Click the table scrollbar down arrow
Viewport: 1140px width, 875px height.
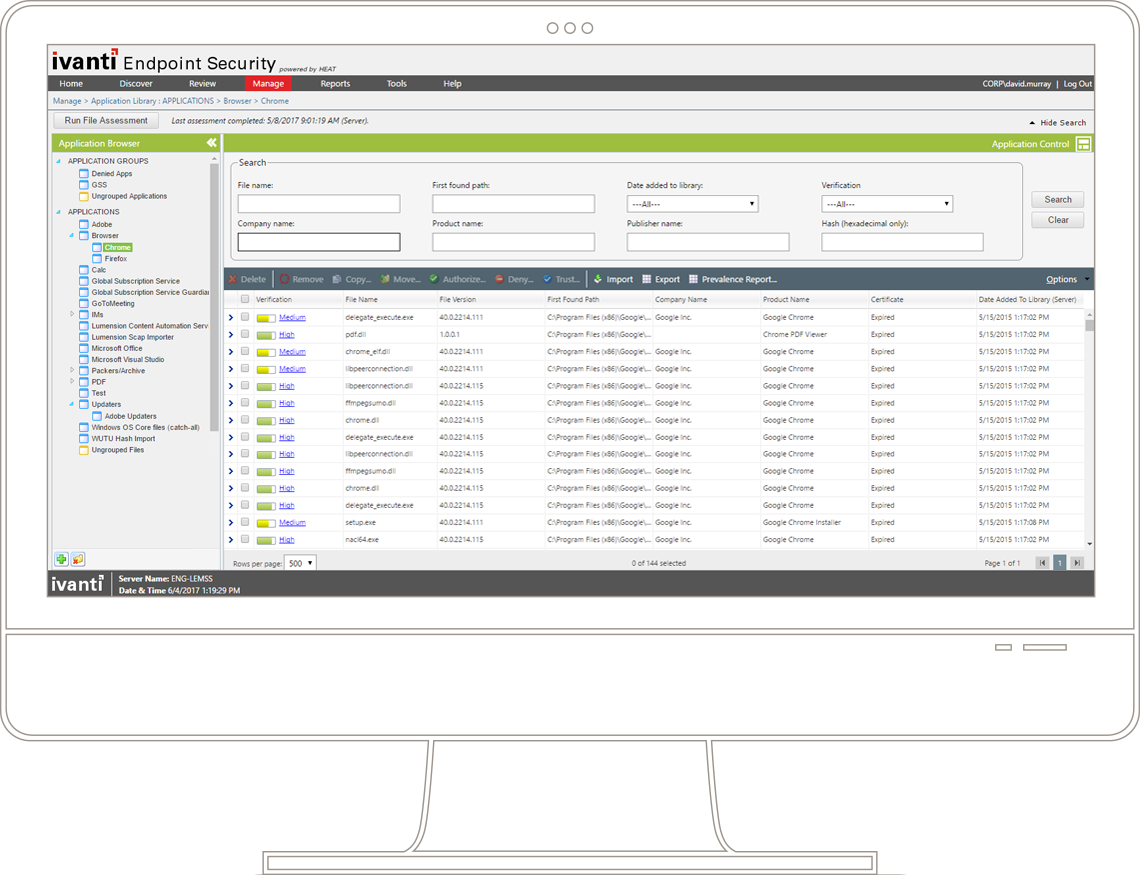(x=1089, y=544)
